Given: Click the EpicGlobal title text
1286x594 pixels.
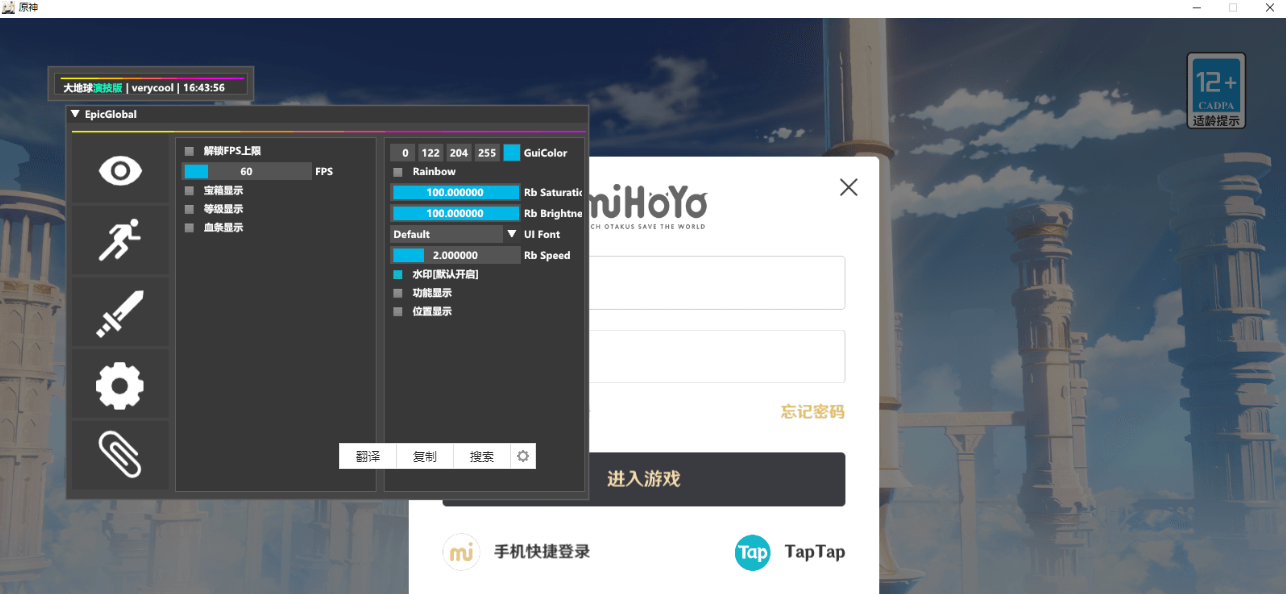Looking at the screenshot, I should pyautogui.click(x=110, y=114).
